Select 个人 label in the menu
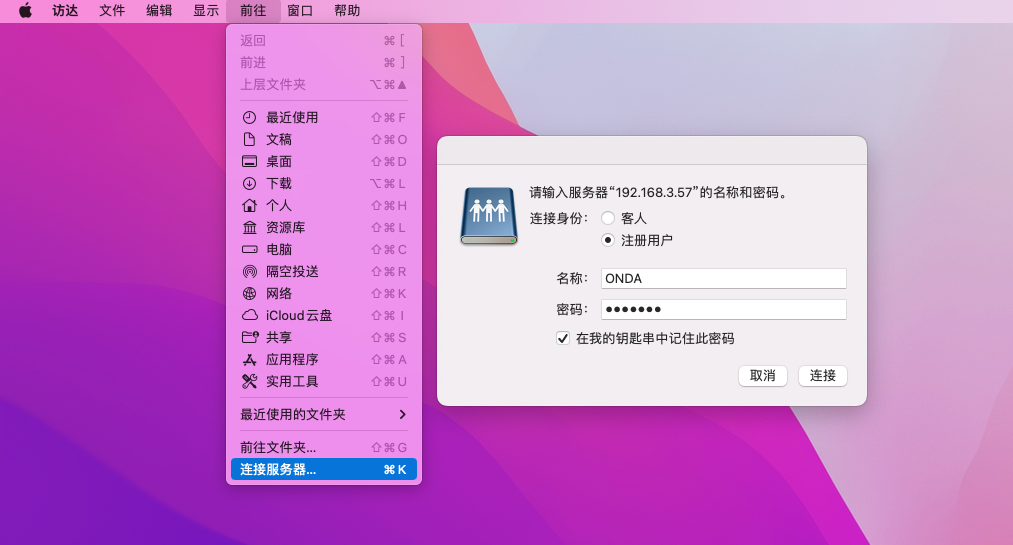Image resolution: width=1013 pixels, height=545 pixels. 279,205
